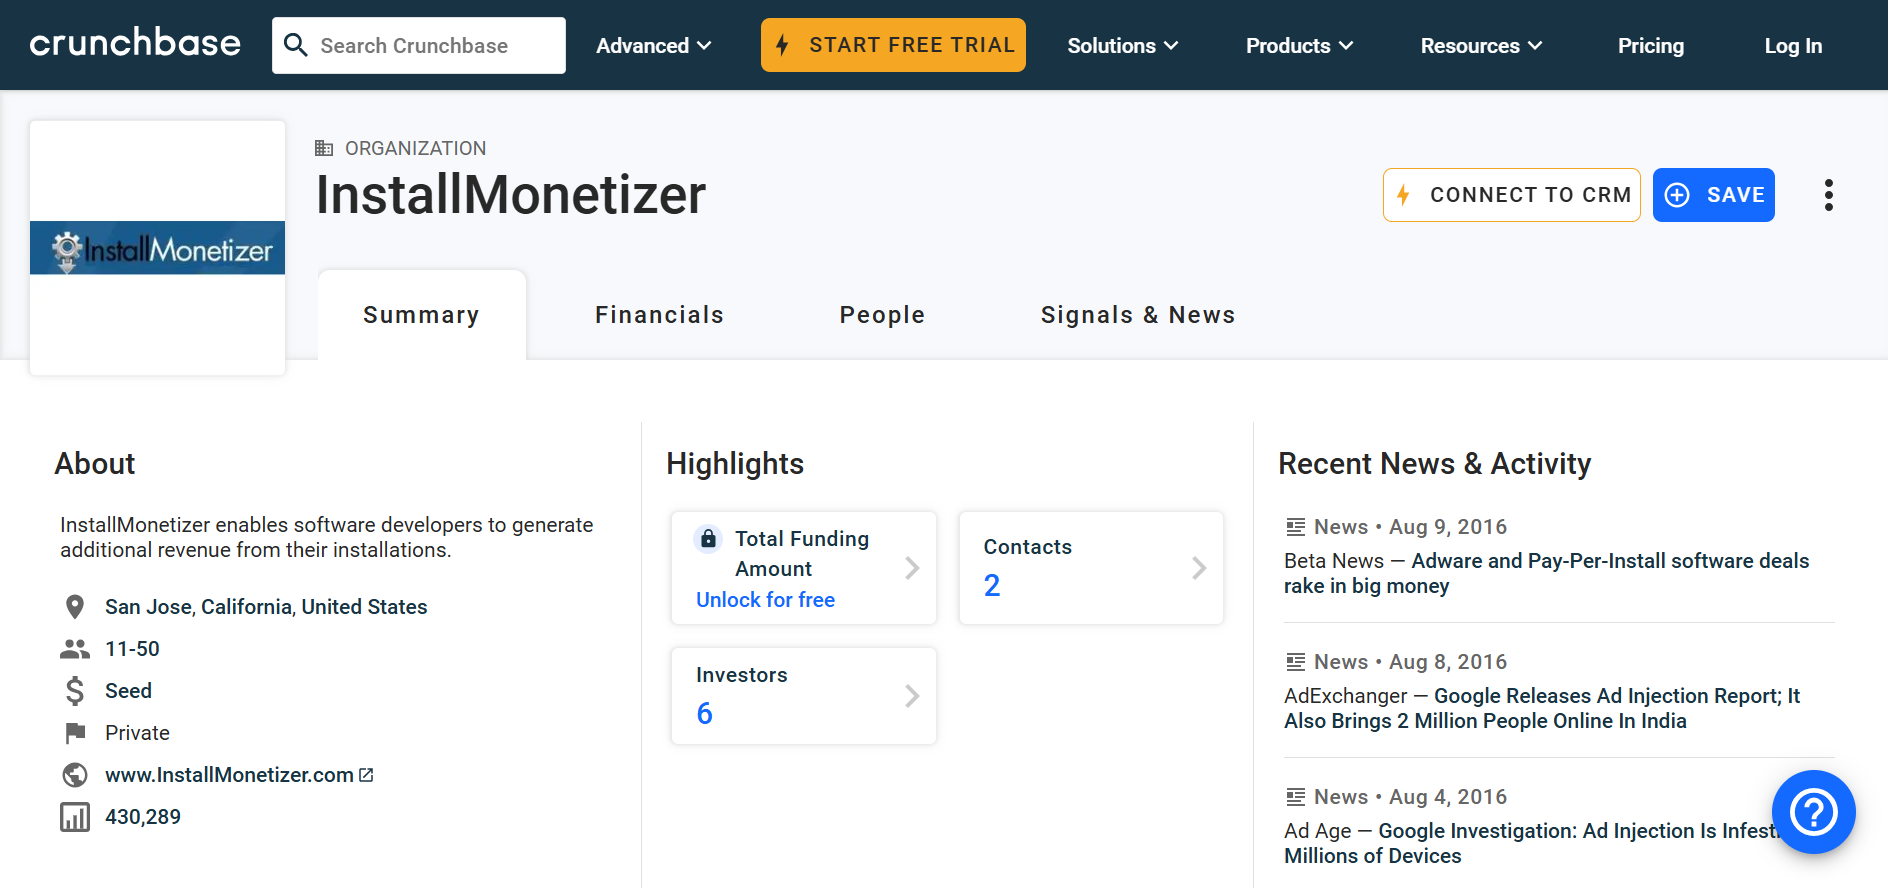Click the search magnifier icon
1888x888 pixels.
point(295,45)
